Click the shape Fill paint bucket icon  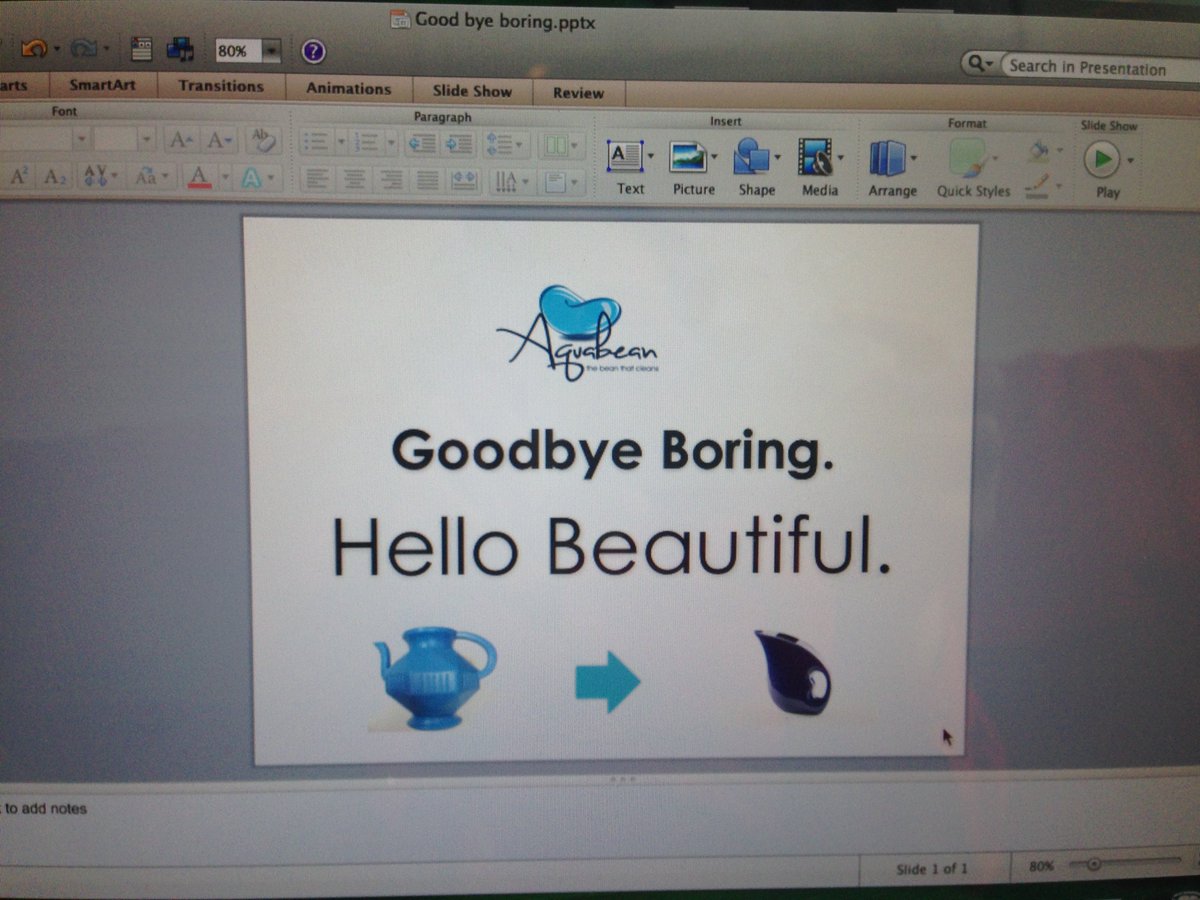1040,151
